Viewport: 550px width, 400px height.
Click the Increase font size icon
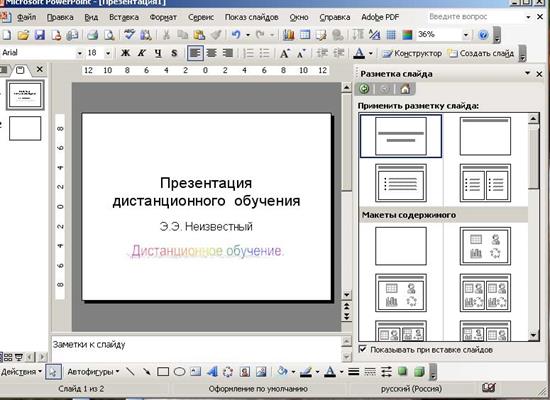coord(284,53)
